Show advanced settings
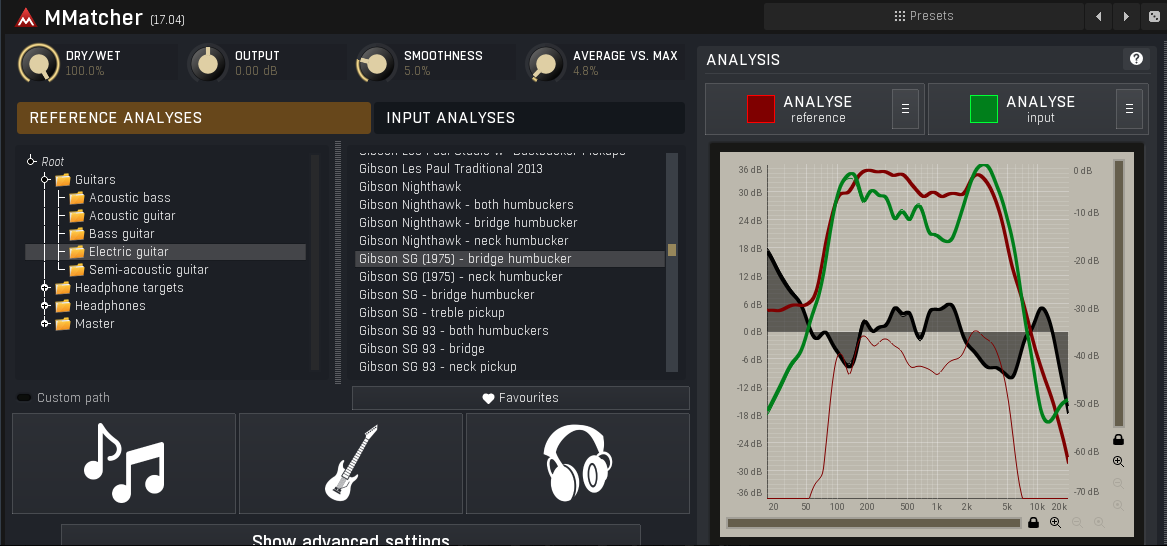The height and width of the screenshot is (546, 1167). click(x=351, y=536)
